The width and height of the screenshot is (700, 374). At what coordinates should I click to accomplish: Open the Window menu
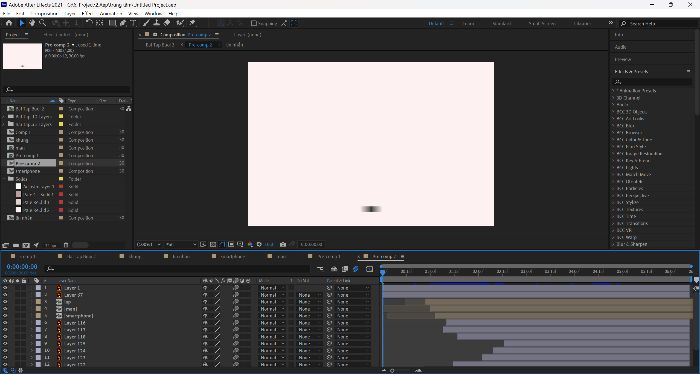153,14
